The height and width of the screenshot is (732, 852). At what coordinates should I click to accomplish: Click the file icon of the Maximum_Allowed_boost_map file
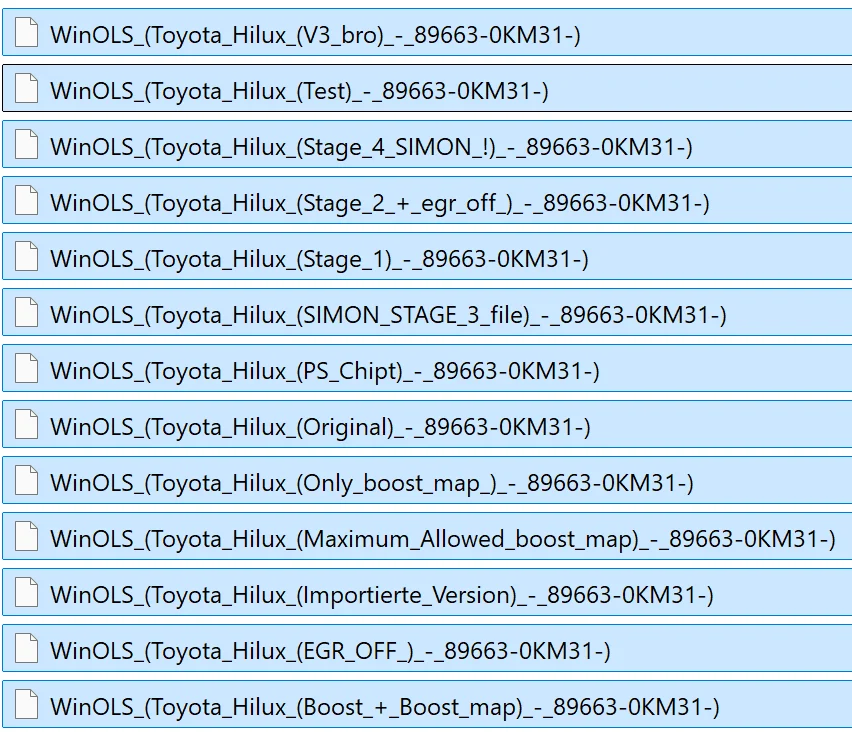click(x=26, y=536)
